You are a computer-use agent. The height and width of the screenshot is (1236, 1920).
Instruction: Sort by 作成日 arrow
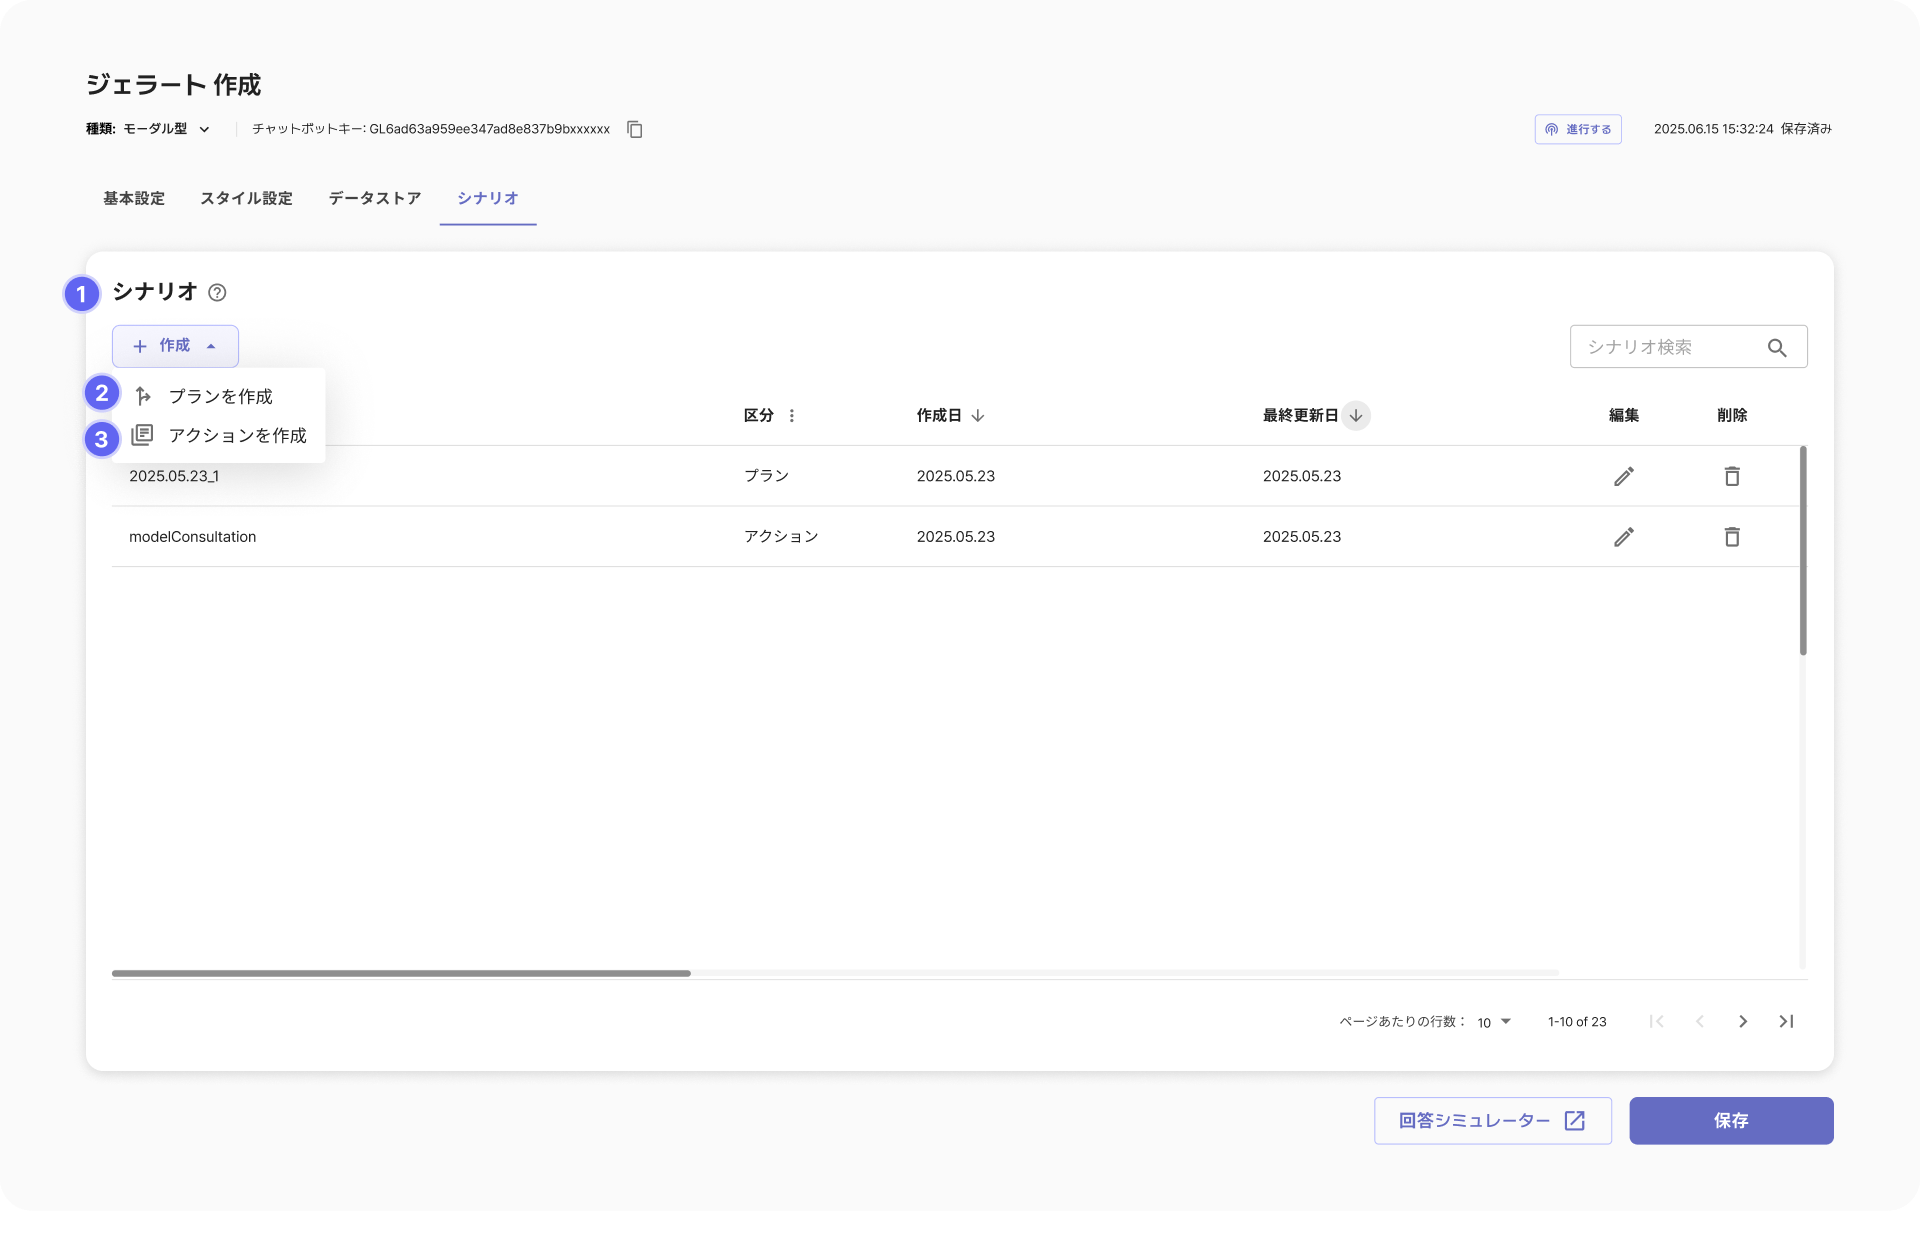point(977,415)
